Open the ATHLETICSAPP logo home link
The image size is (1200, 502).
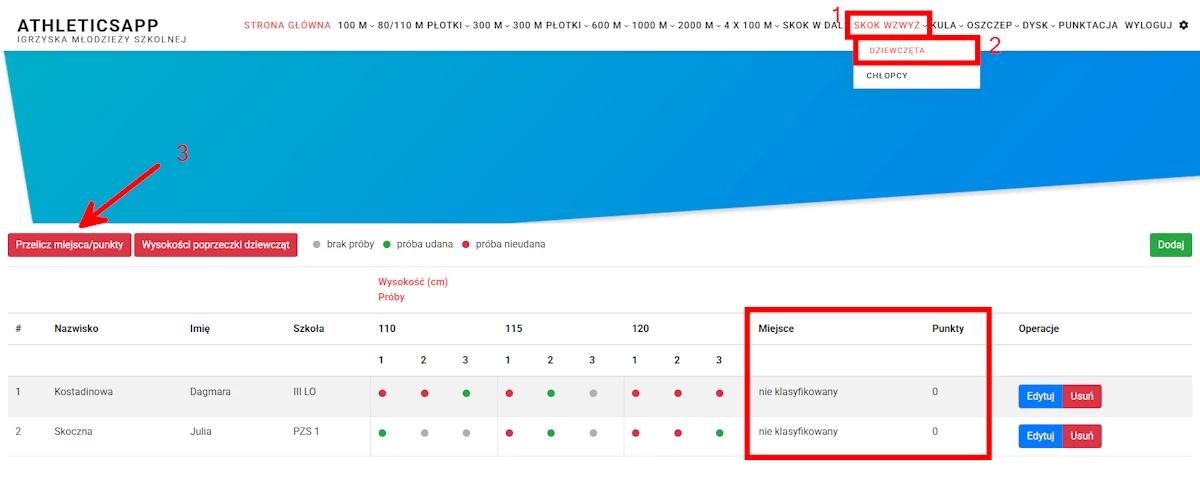point(88,25)
